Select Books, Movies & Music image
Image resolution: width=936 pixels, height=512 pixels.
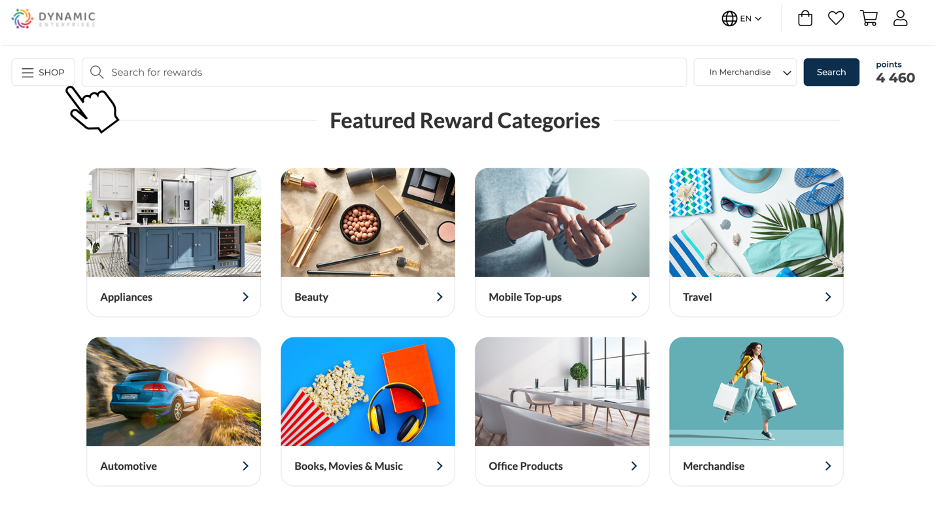[368, 391]
